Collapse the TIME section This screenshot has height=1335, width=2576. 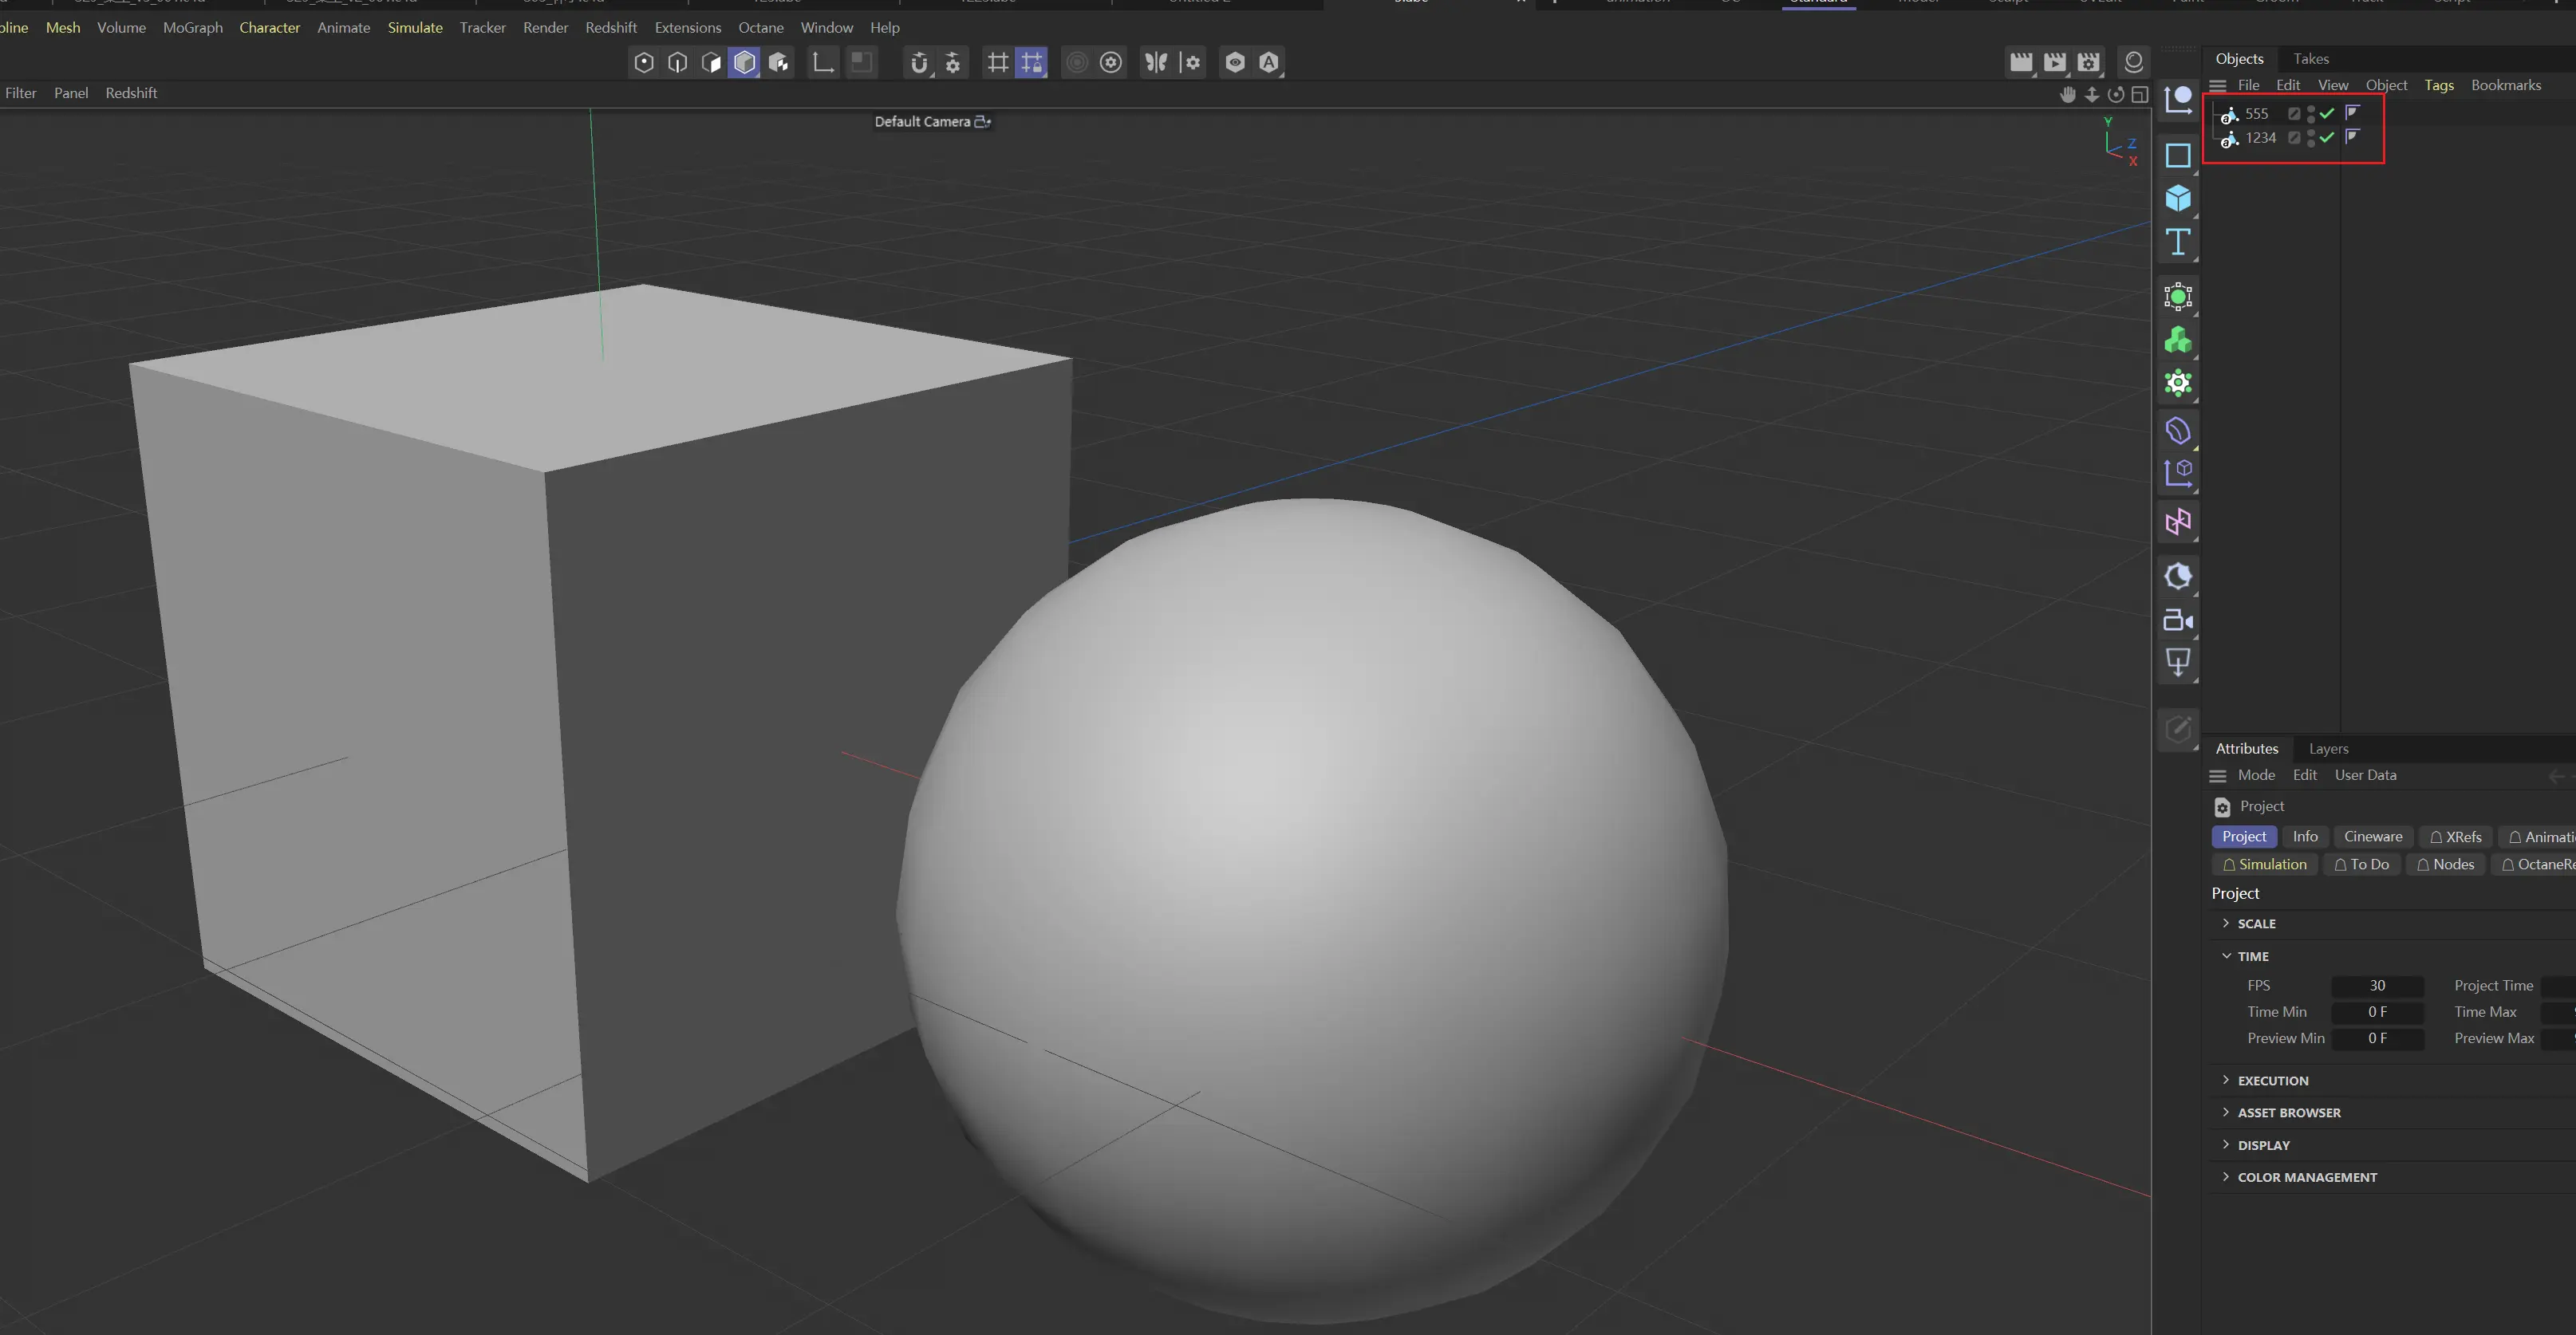point(2226,956)
